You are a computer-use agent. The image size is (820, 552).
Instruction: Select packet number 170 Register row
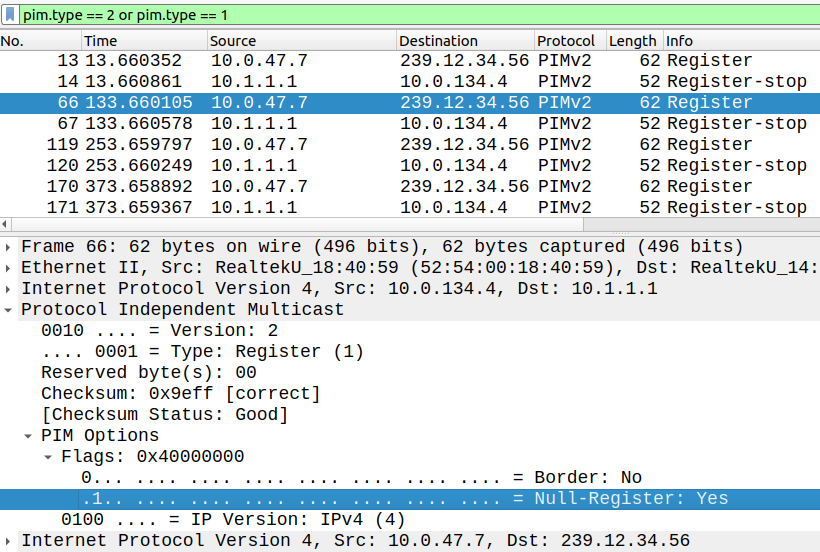point(410,186)
